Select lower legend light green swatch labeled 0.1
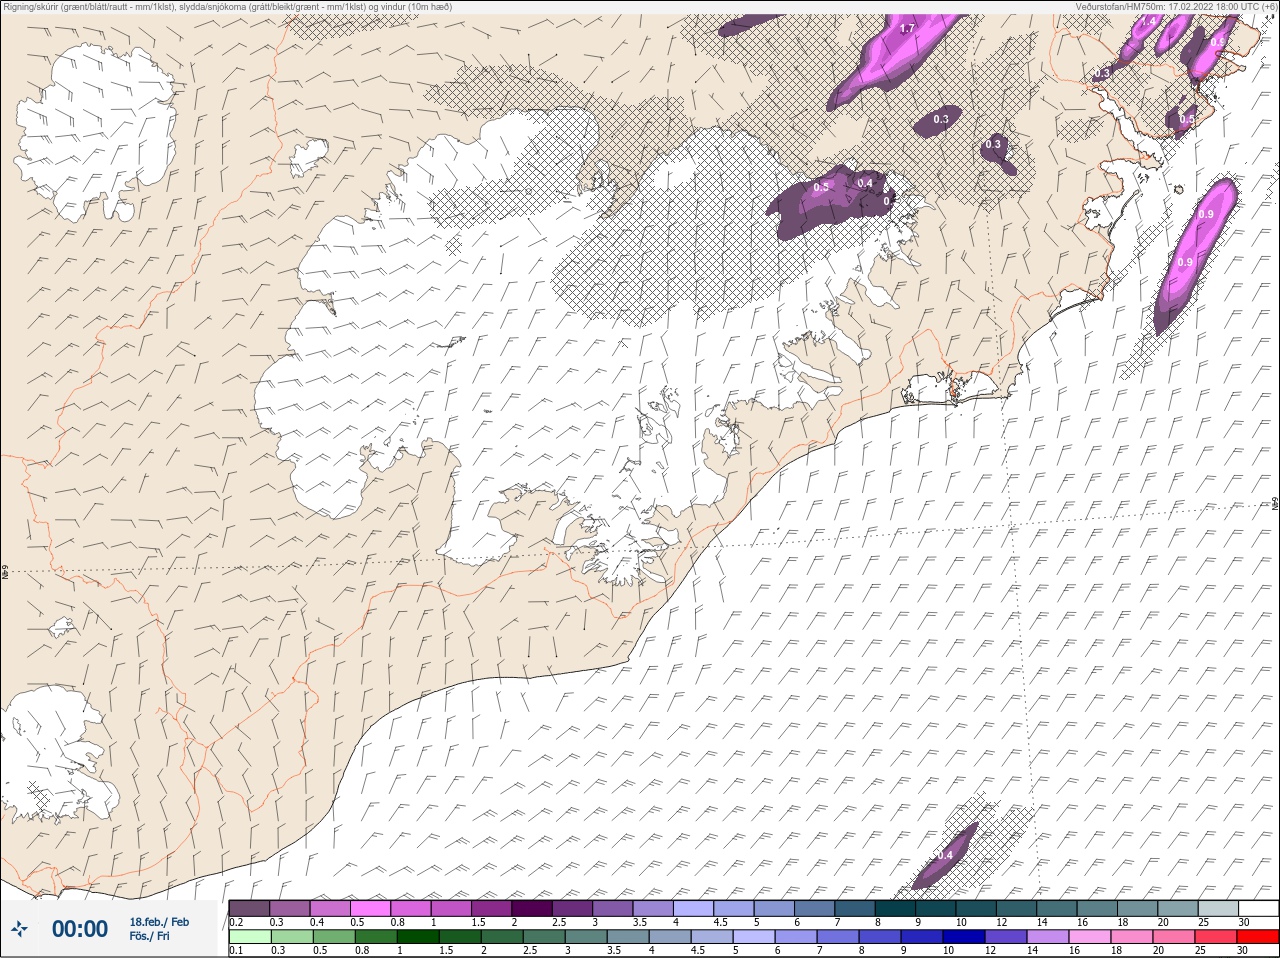Viewport: 1280px width, 958px height. 249,937
